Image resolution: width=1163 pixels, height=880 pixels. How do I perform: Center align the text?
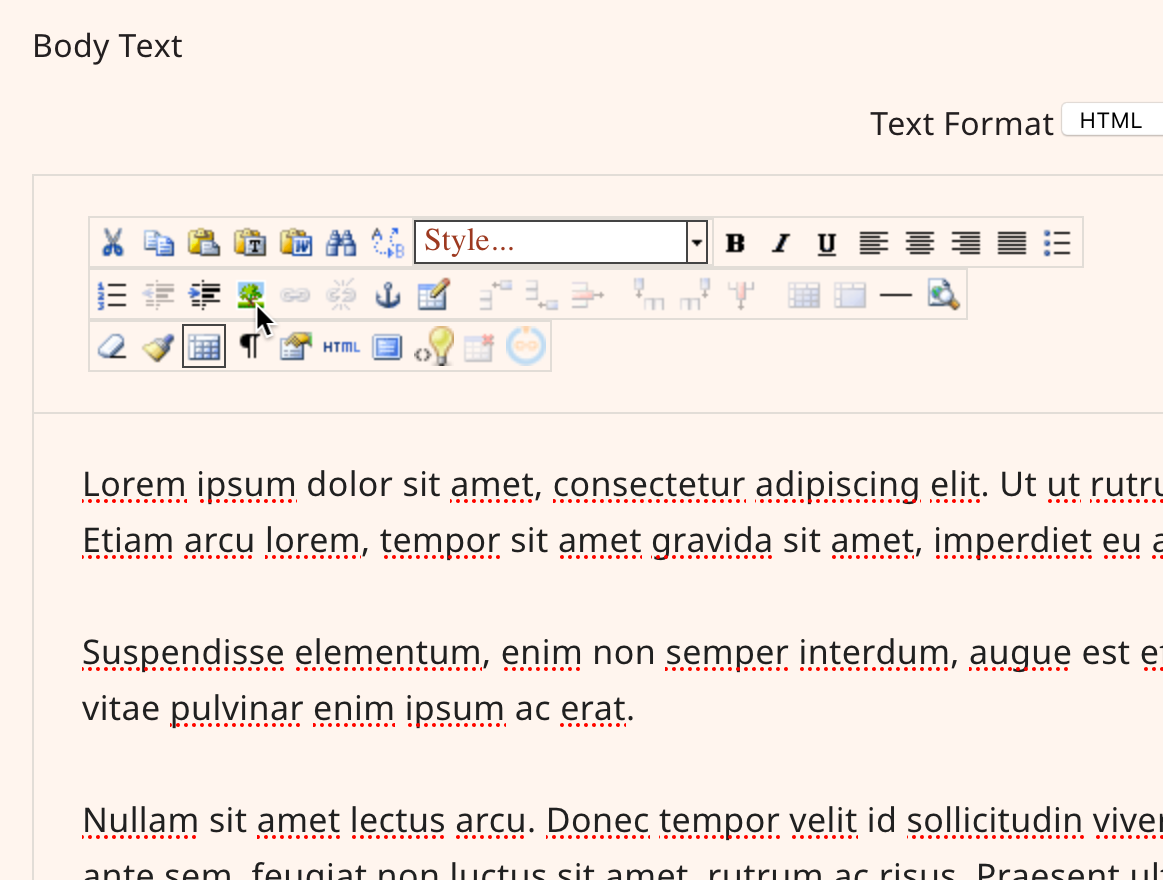pos(919,243)
